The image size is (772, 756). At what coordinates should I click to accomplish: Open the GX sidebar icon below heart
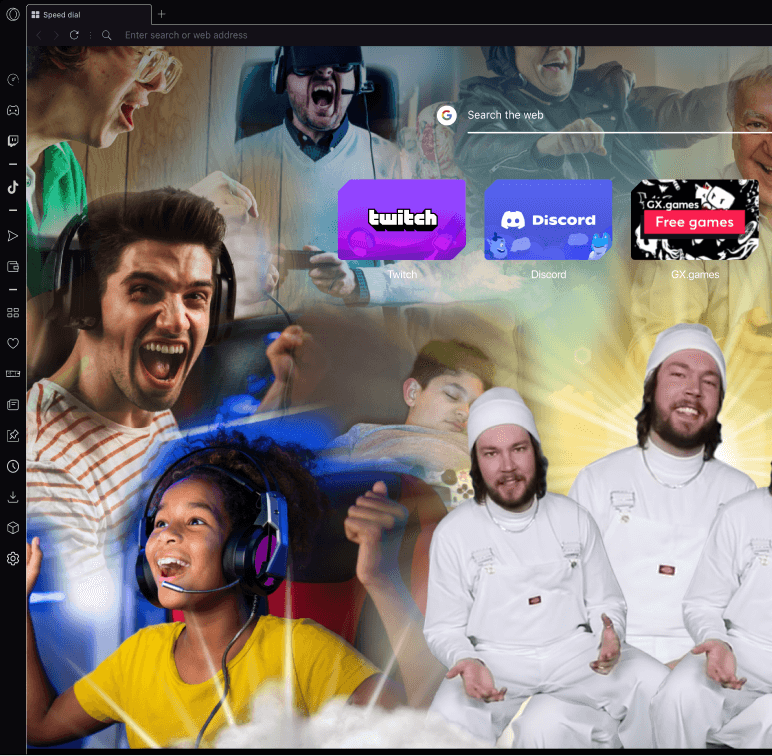click(13, 374)
